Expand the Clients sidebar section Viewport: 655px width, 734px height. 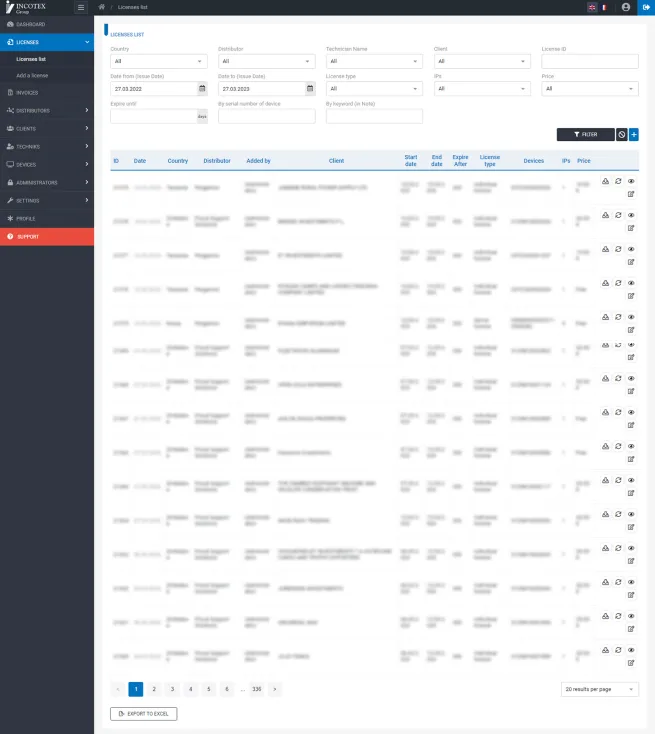point(47,128)
